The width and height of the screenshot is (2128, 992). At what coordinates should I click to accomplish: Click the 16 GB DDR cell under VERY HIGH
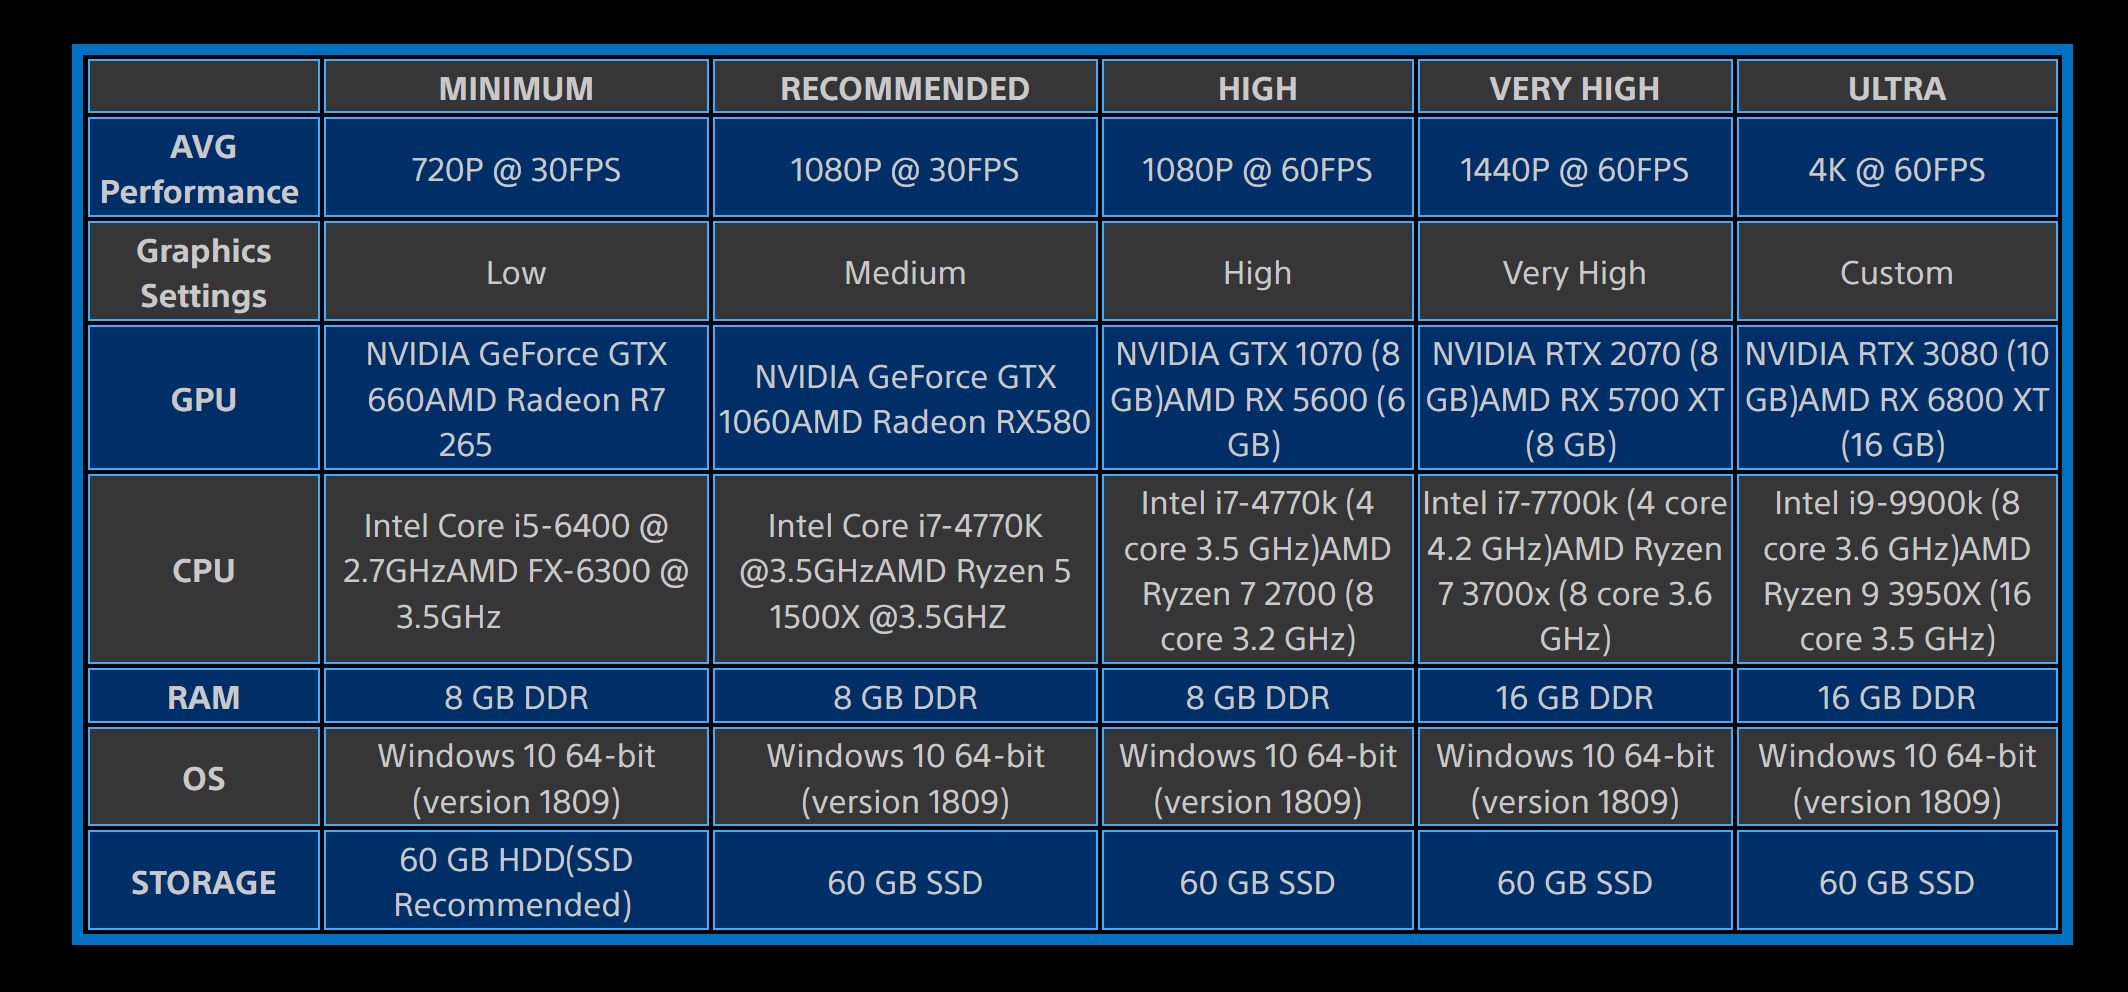(x=1574, y=697)
